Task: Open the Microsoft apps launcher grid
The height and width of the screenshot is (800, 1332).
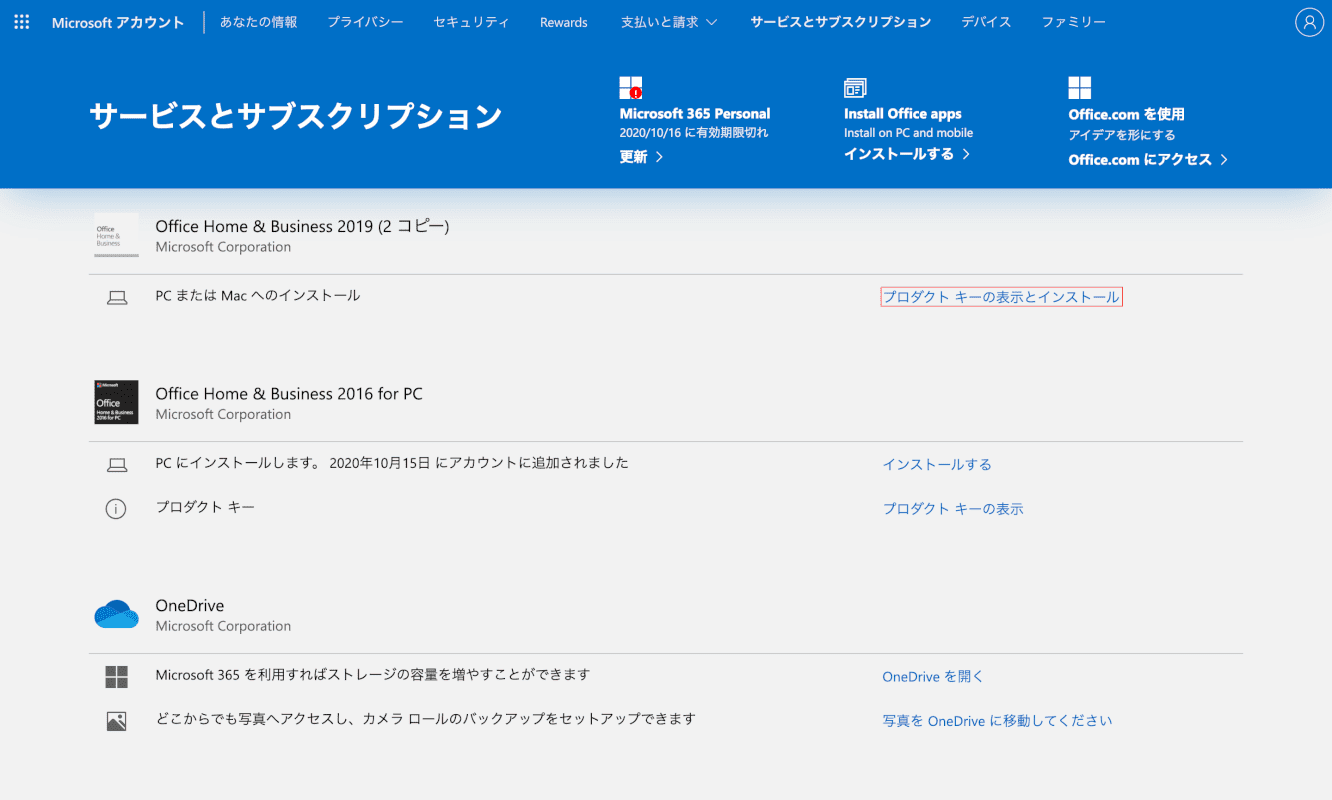Action: click(22, 22)
